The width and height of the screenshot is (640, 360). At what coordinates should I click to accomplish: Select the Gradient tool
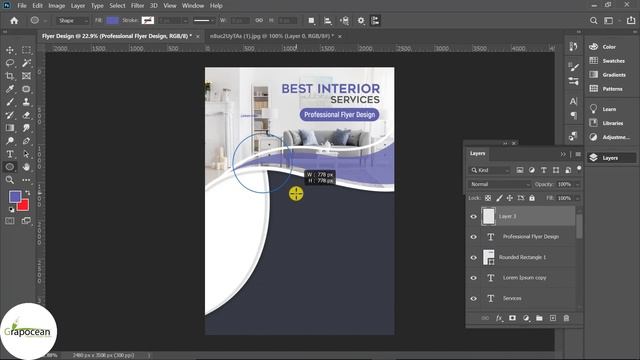(10, 128)
